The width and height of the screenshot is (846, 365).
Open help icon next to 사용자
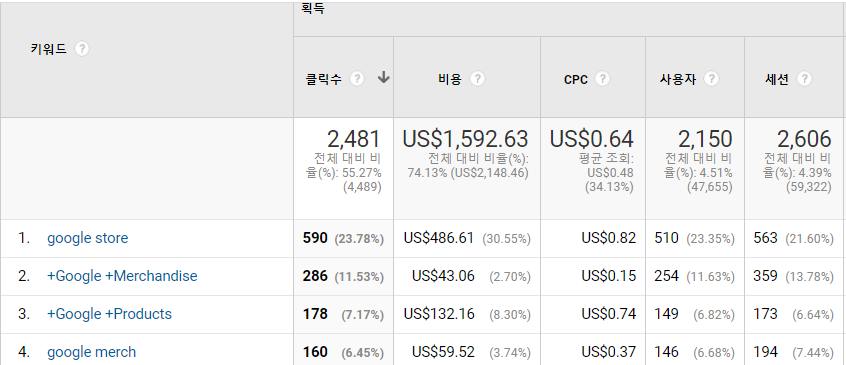coord(711,79)
